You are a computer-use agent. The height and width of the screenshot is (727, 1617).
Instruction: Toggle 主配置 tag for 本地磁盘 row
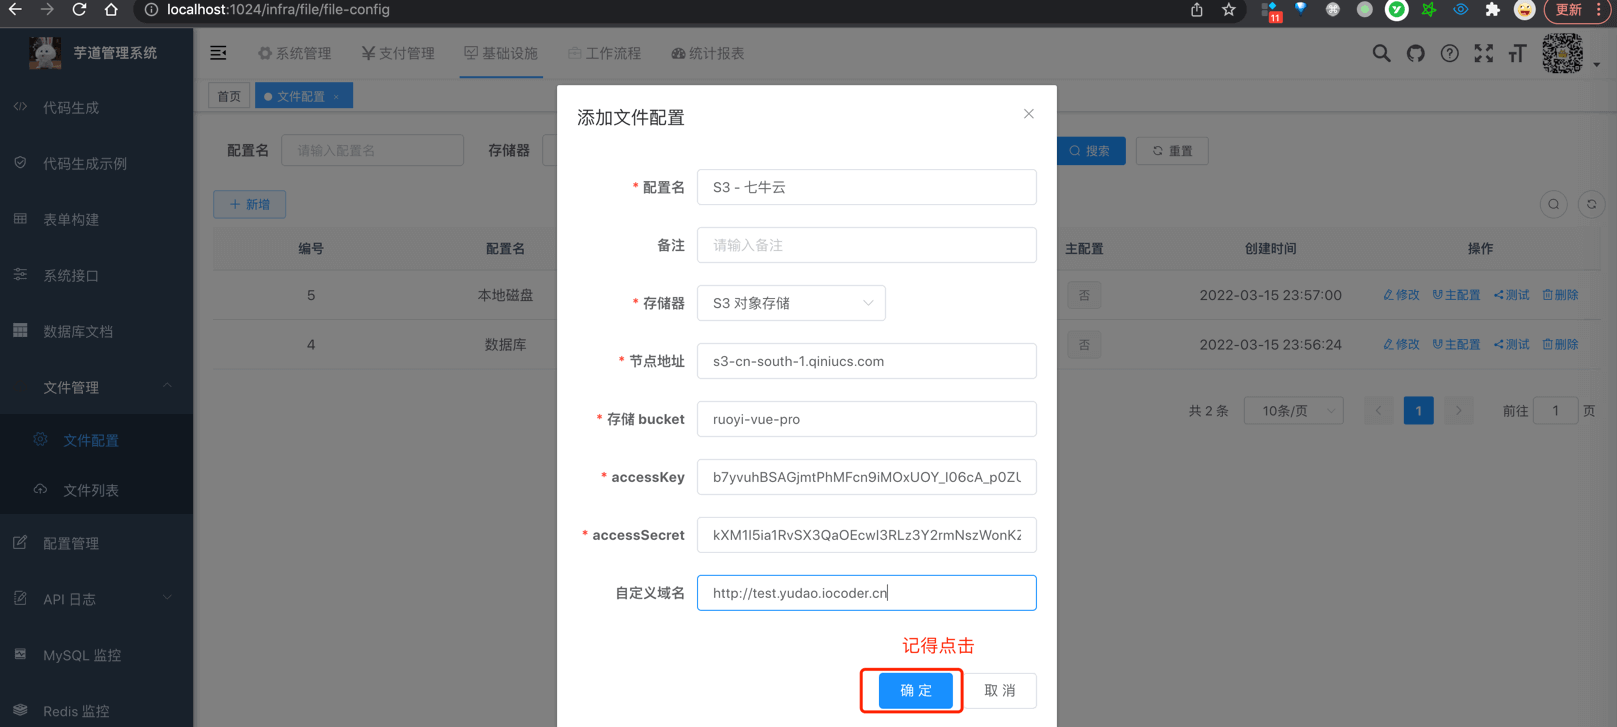point(1084,295)
